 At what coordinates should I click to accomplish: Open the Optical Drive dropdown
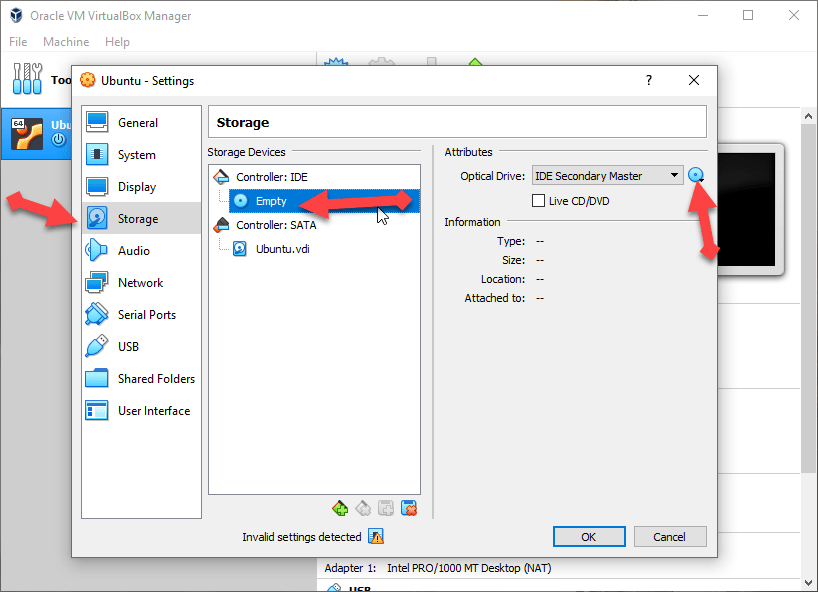pos(607,176)
